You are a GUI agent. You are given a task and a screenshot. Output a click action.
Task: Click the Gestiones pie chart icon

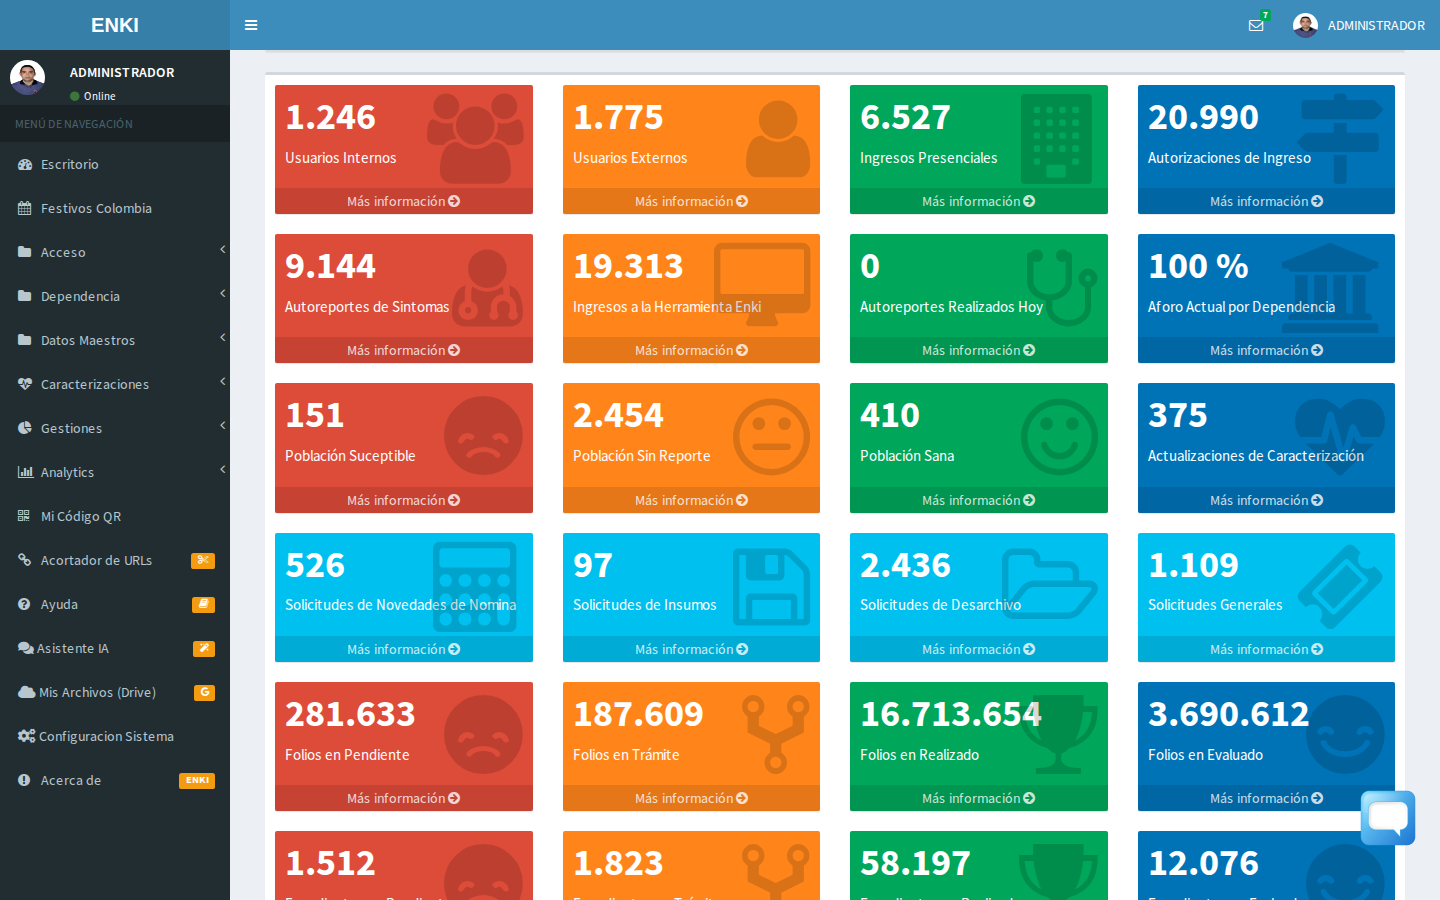[25, 428]
